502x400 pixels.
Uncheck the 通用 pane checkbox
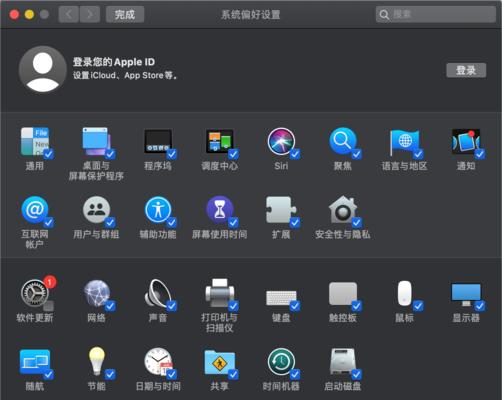[49, 154]
